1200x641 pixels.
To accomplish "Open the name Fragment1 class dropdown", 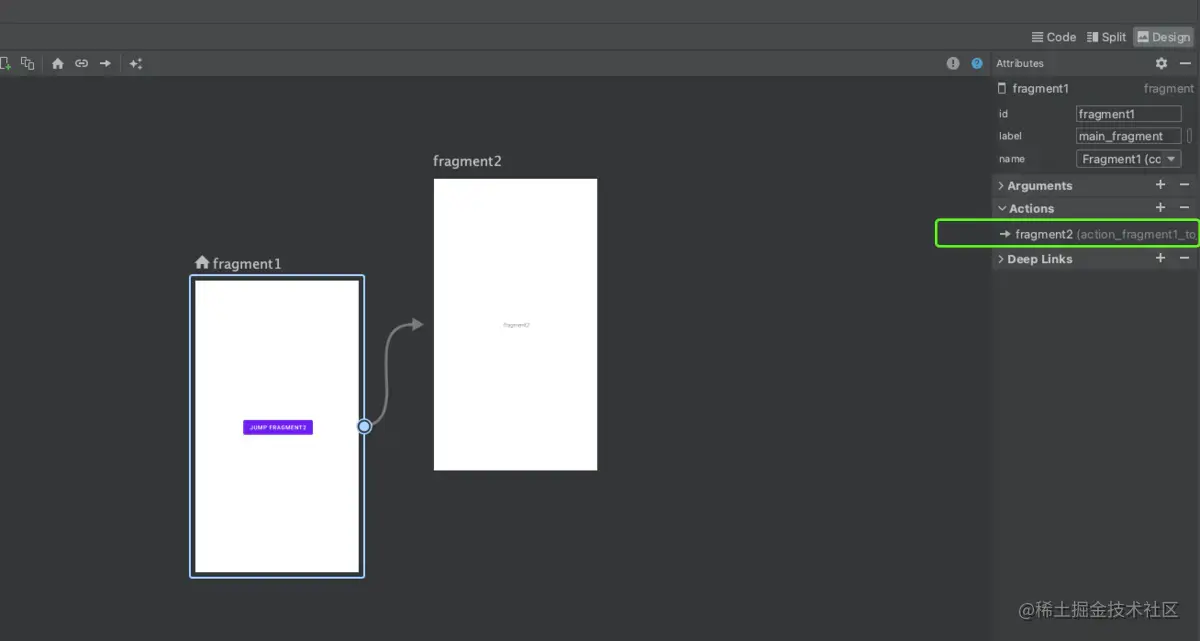I will (1129, 159).
